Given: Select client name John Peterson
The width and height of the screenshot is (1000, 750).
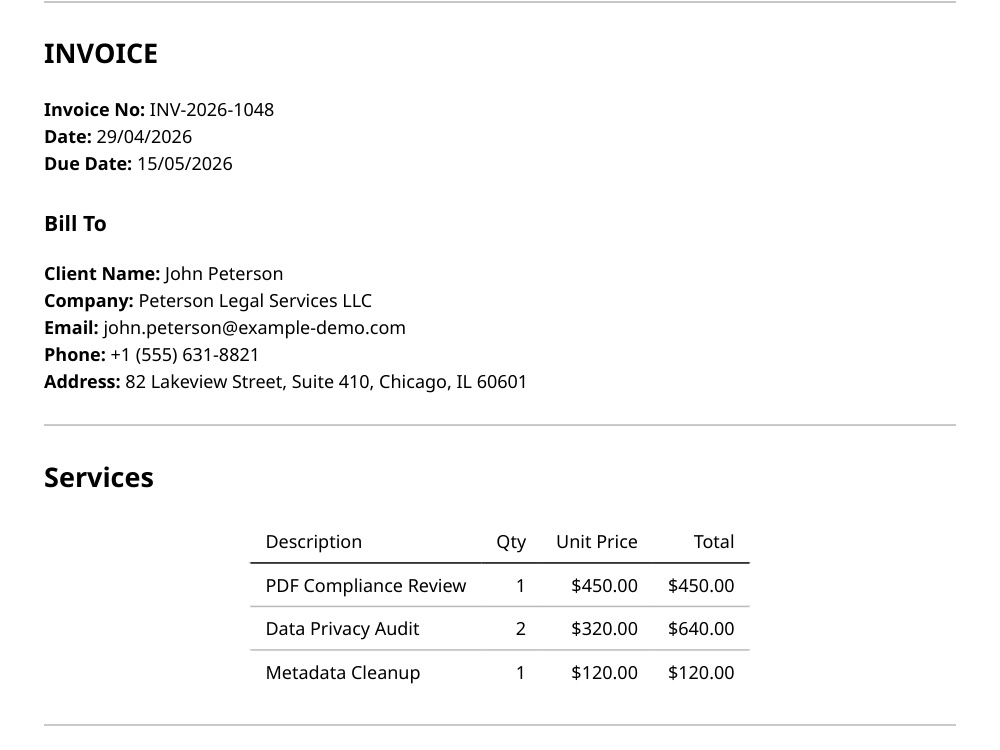Looking at the screenshot, I should [224, 274].
